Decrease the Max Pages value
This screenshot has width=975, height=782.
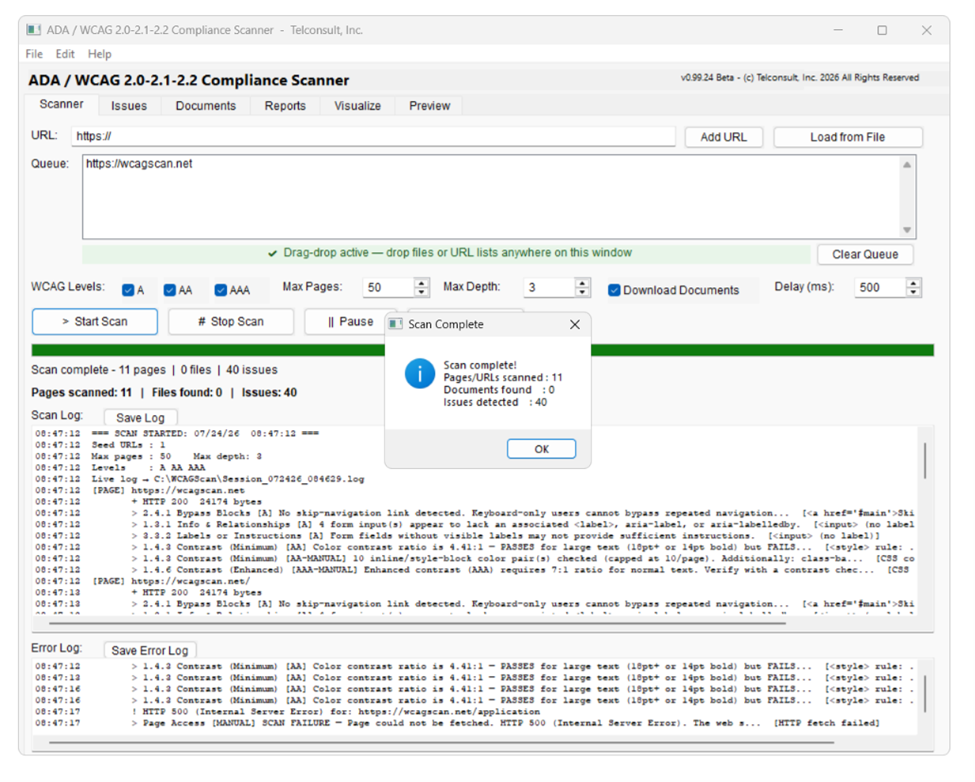422,292
